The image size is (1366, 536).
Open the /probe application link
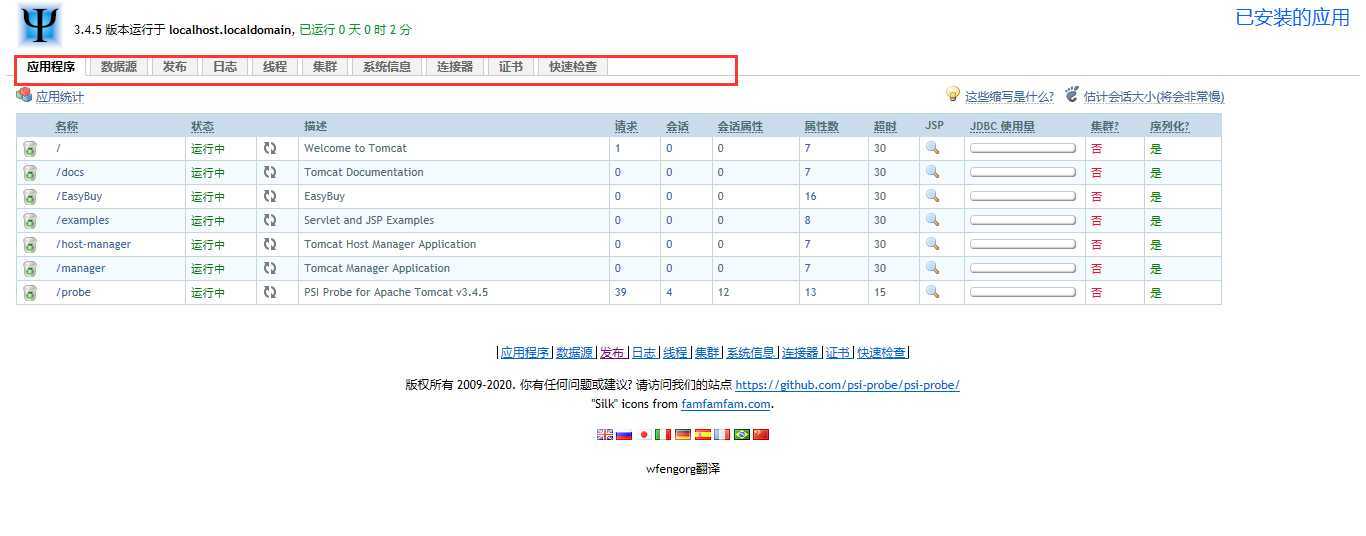(x=74, y=293)
